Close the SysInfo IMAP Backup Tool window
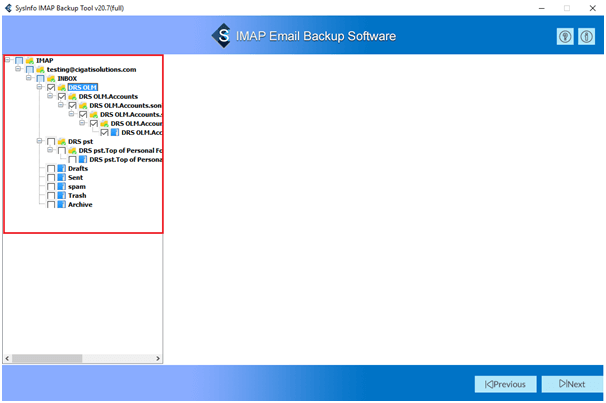Viewport: 606px width, 403px height. pyautogui.click(x=592, y=8)
